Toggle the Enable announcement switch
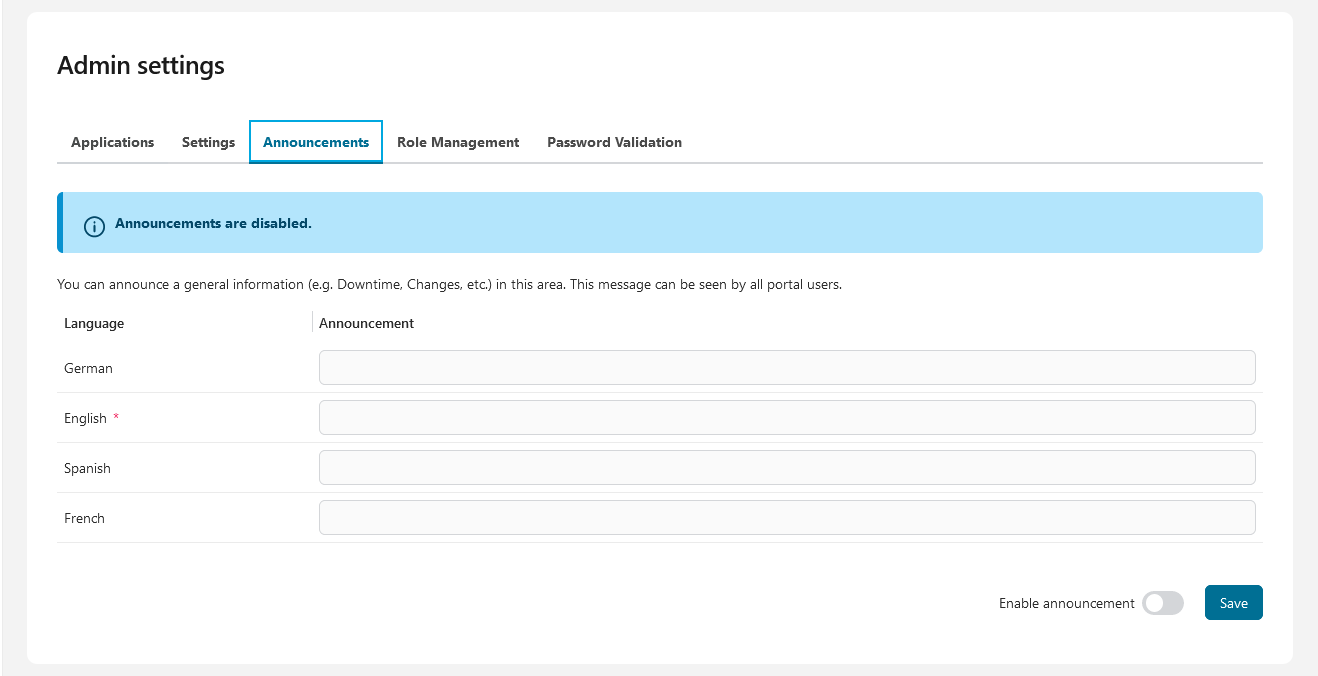The width and height of the screenshot is (1318, 676). (x=1163, y=603)
